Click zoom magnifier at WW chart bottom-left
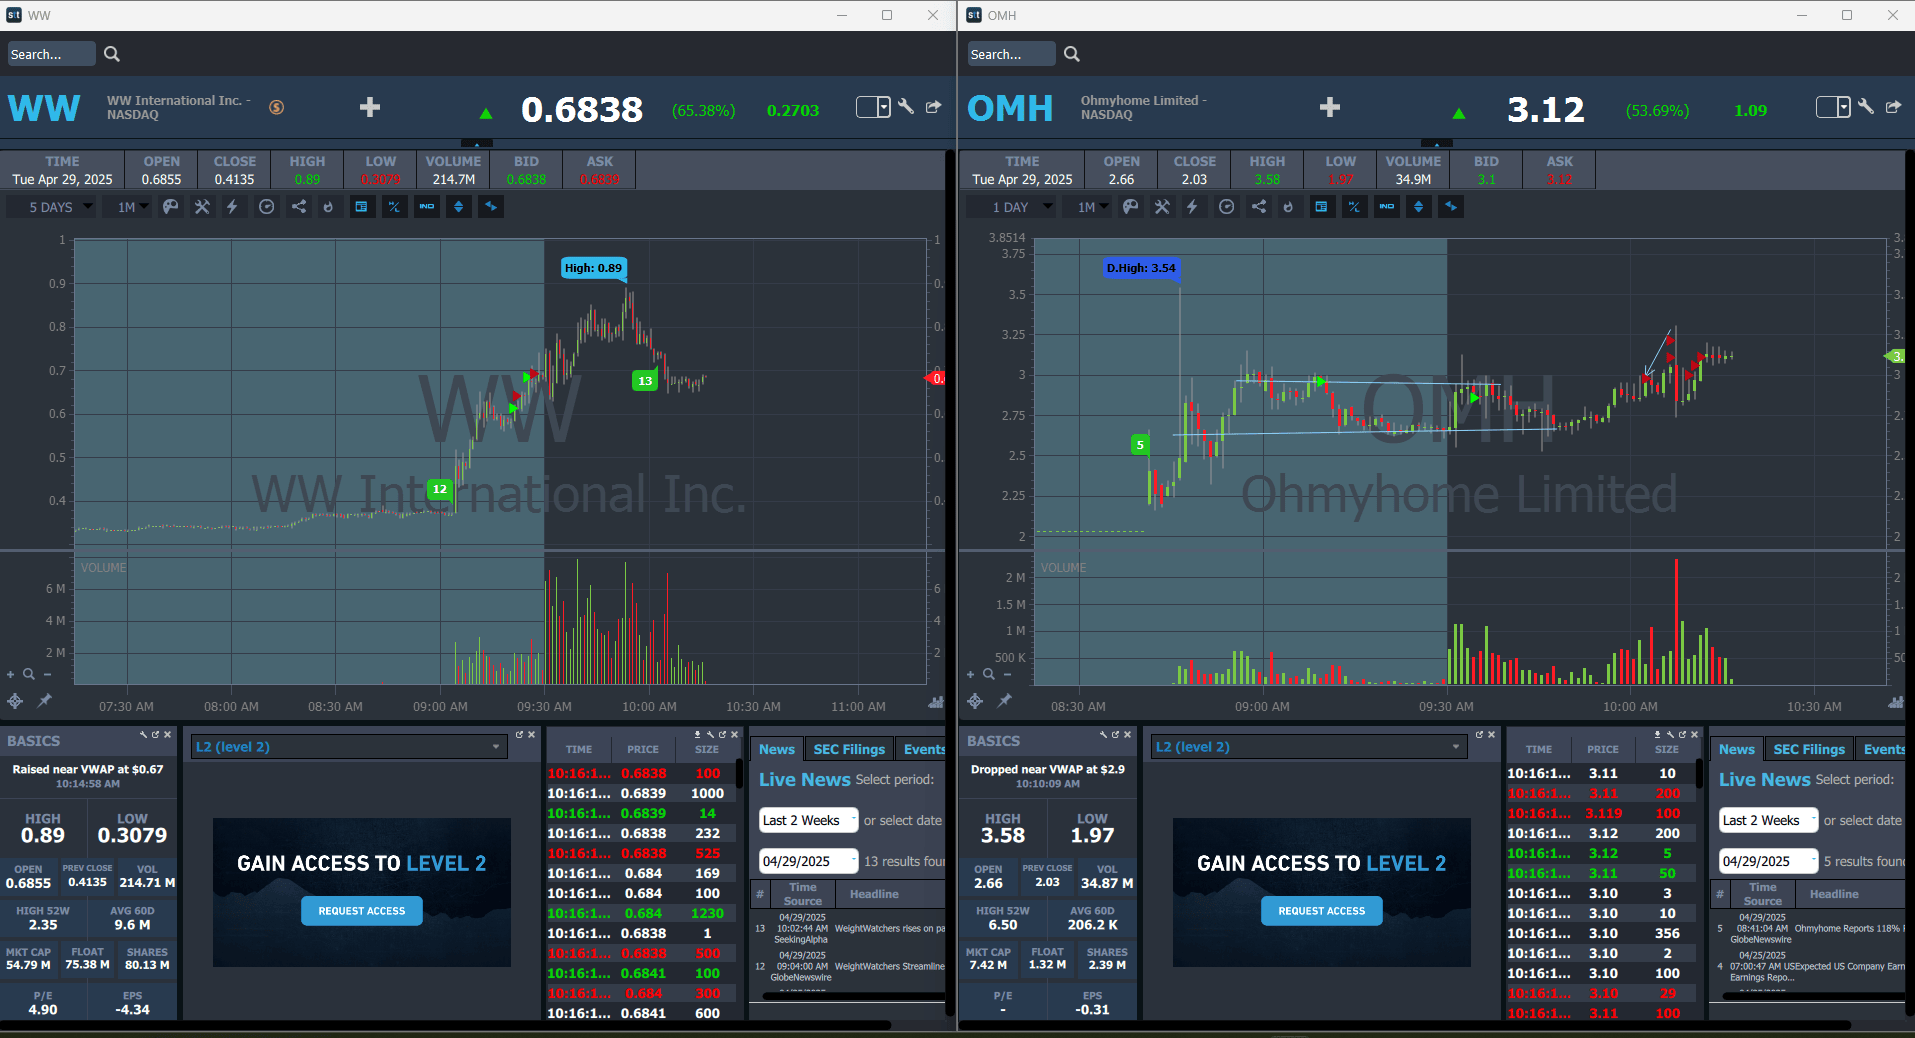This screenshot has height=1038, width=1915. pos(29,674)
